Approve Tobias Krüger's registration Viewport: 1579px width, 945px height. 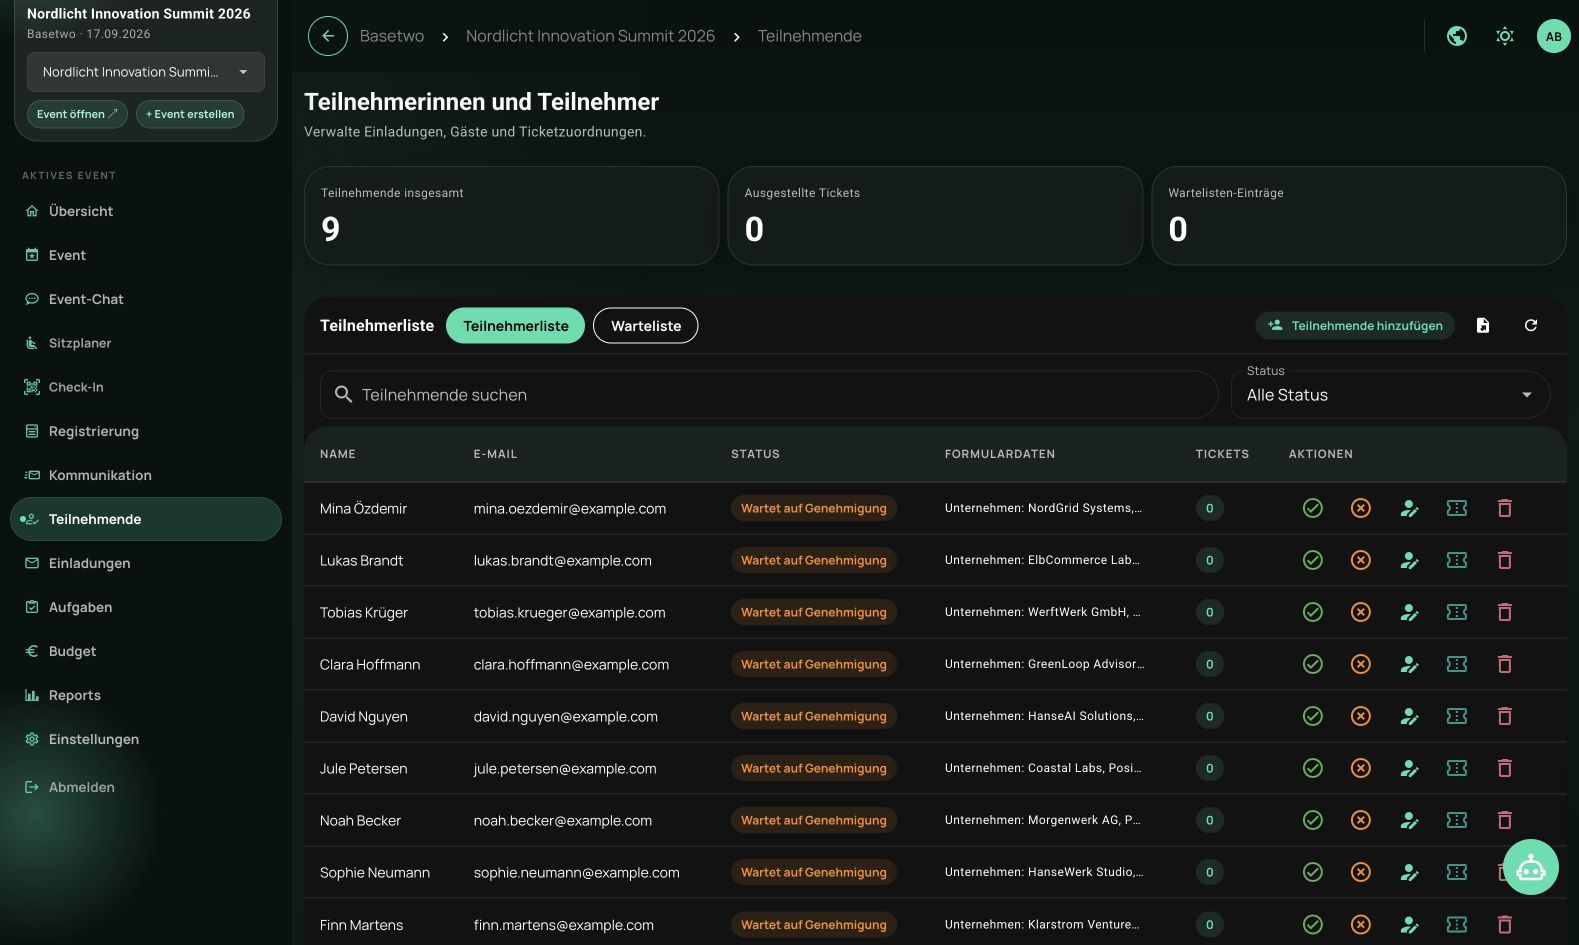(1313, 612)
